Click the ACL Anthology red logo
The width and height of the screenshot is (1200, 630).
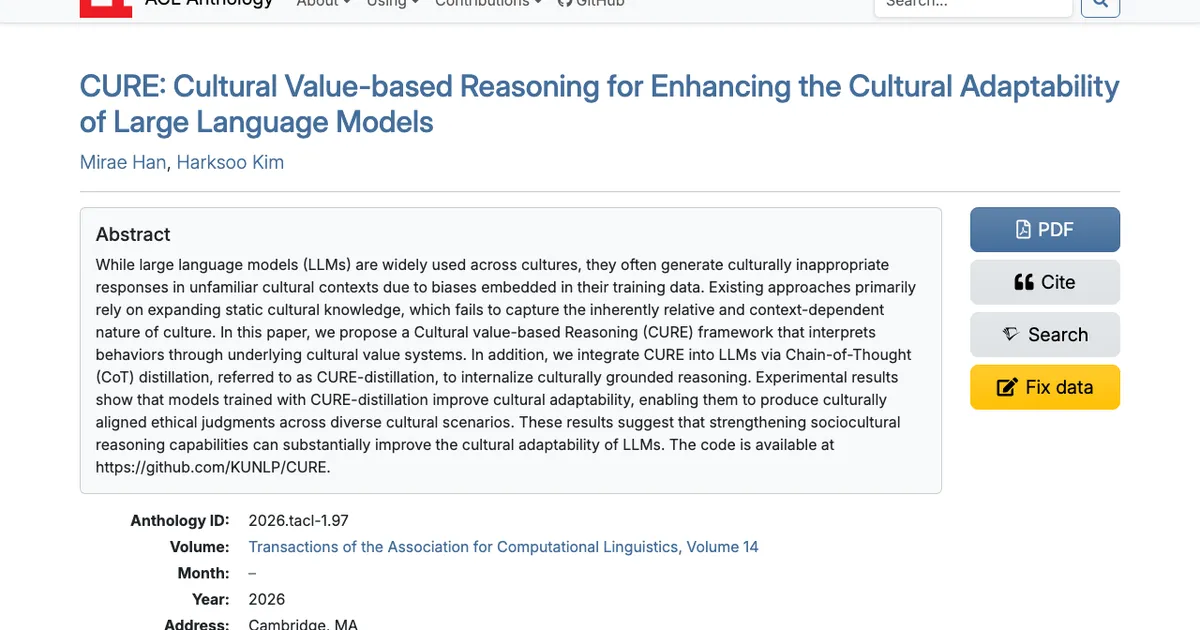(x=105, y=7)
